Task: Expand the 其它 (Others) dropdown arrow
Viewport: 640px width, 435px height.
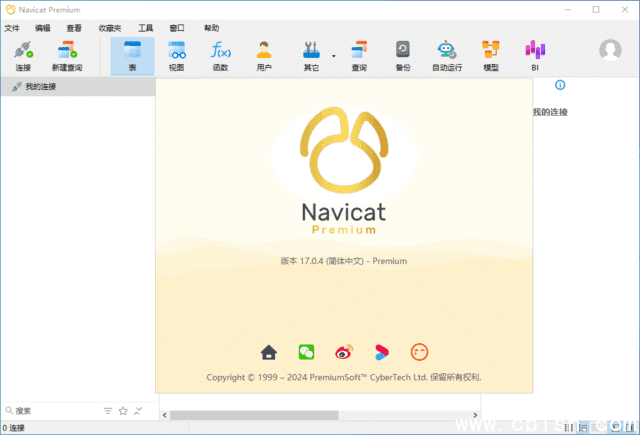Action: point(333,57)
